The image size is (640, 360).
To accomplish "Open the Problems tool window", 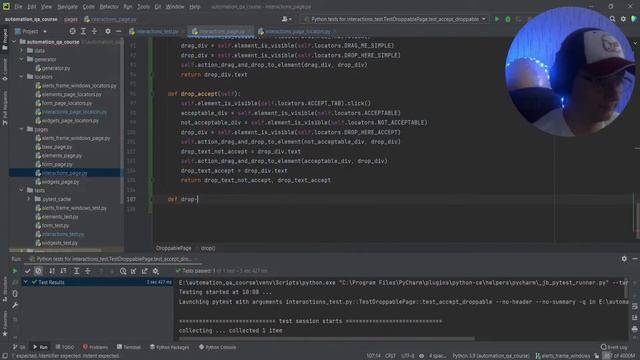I will click(x=95, y=347).
